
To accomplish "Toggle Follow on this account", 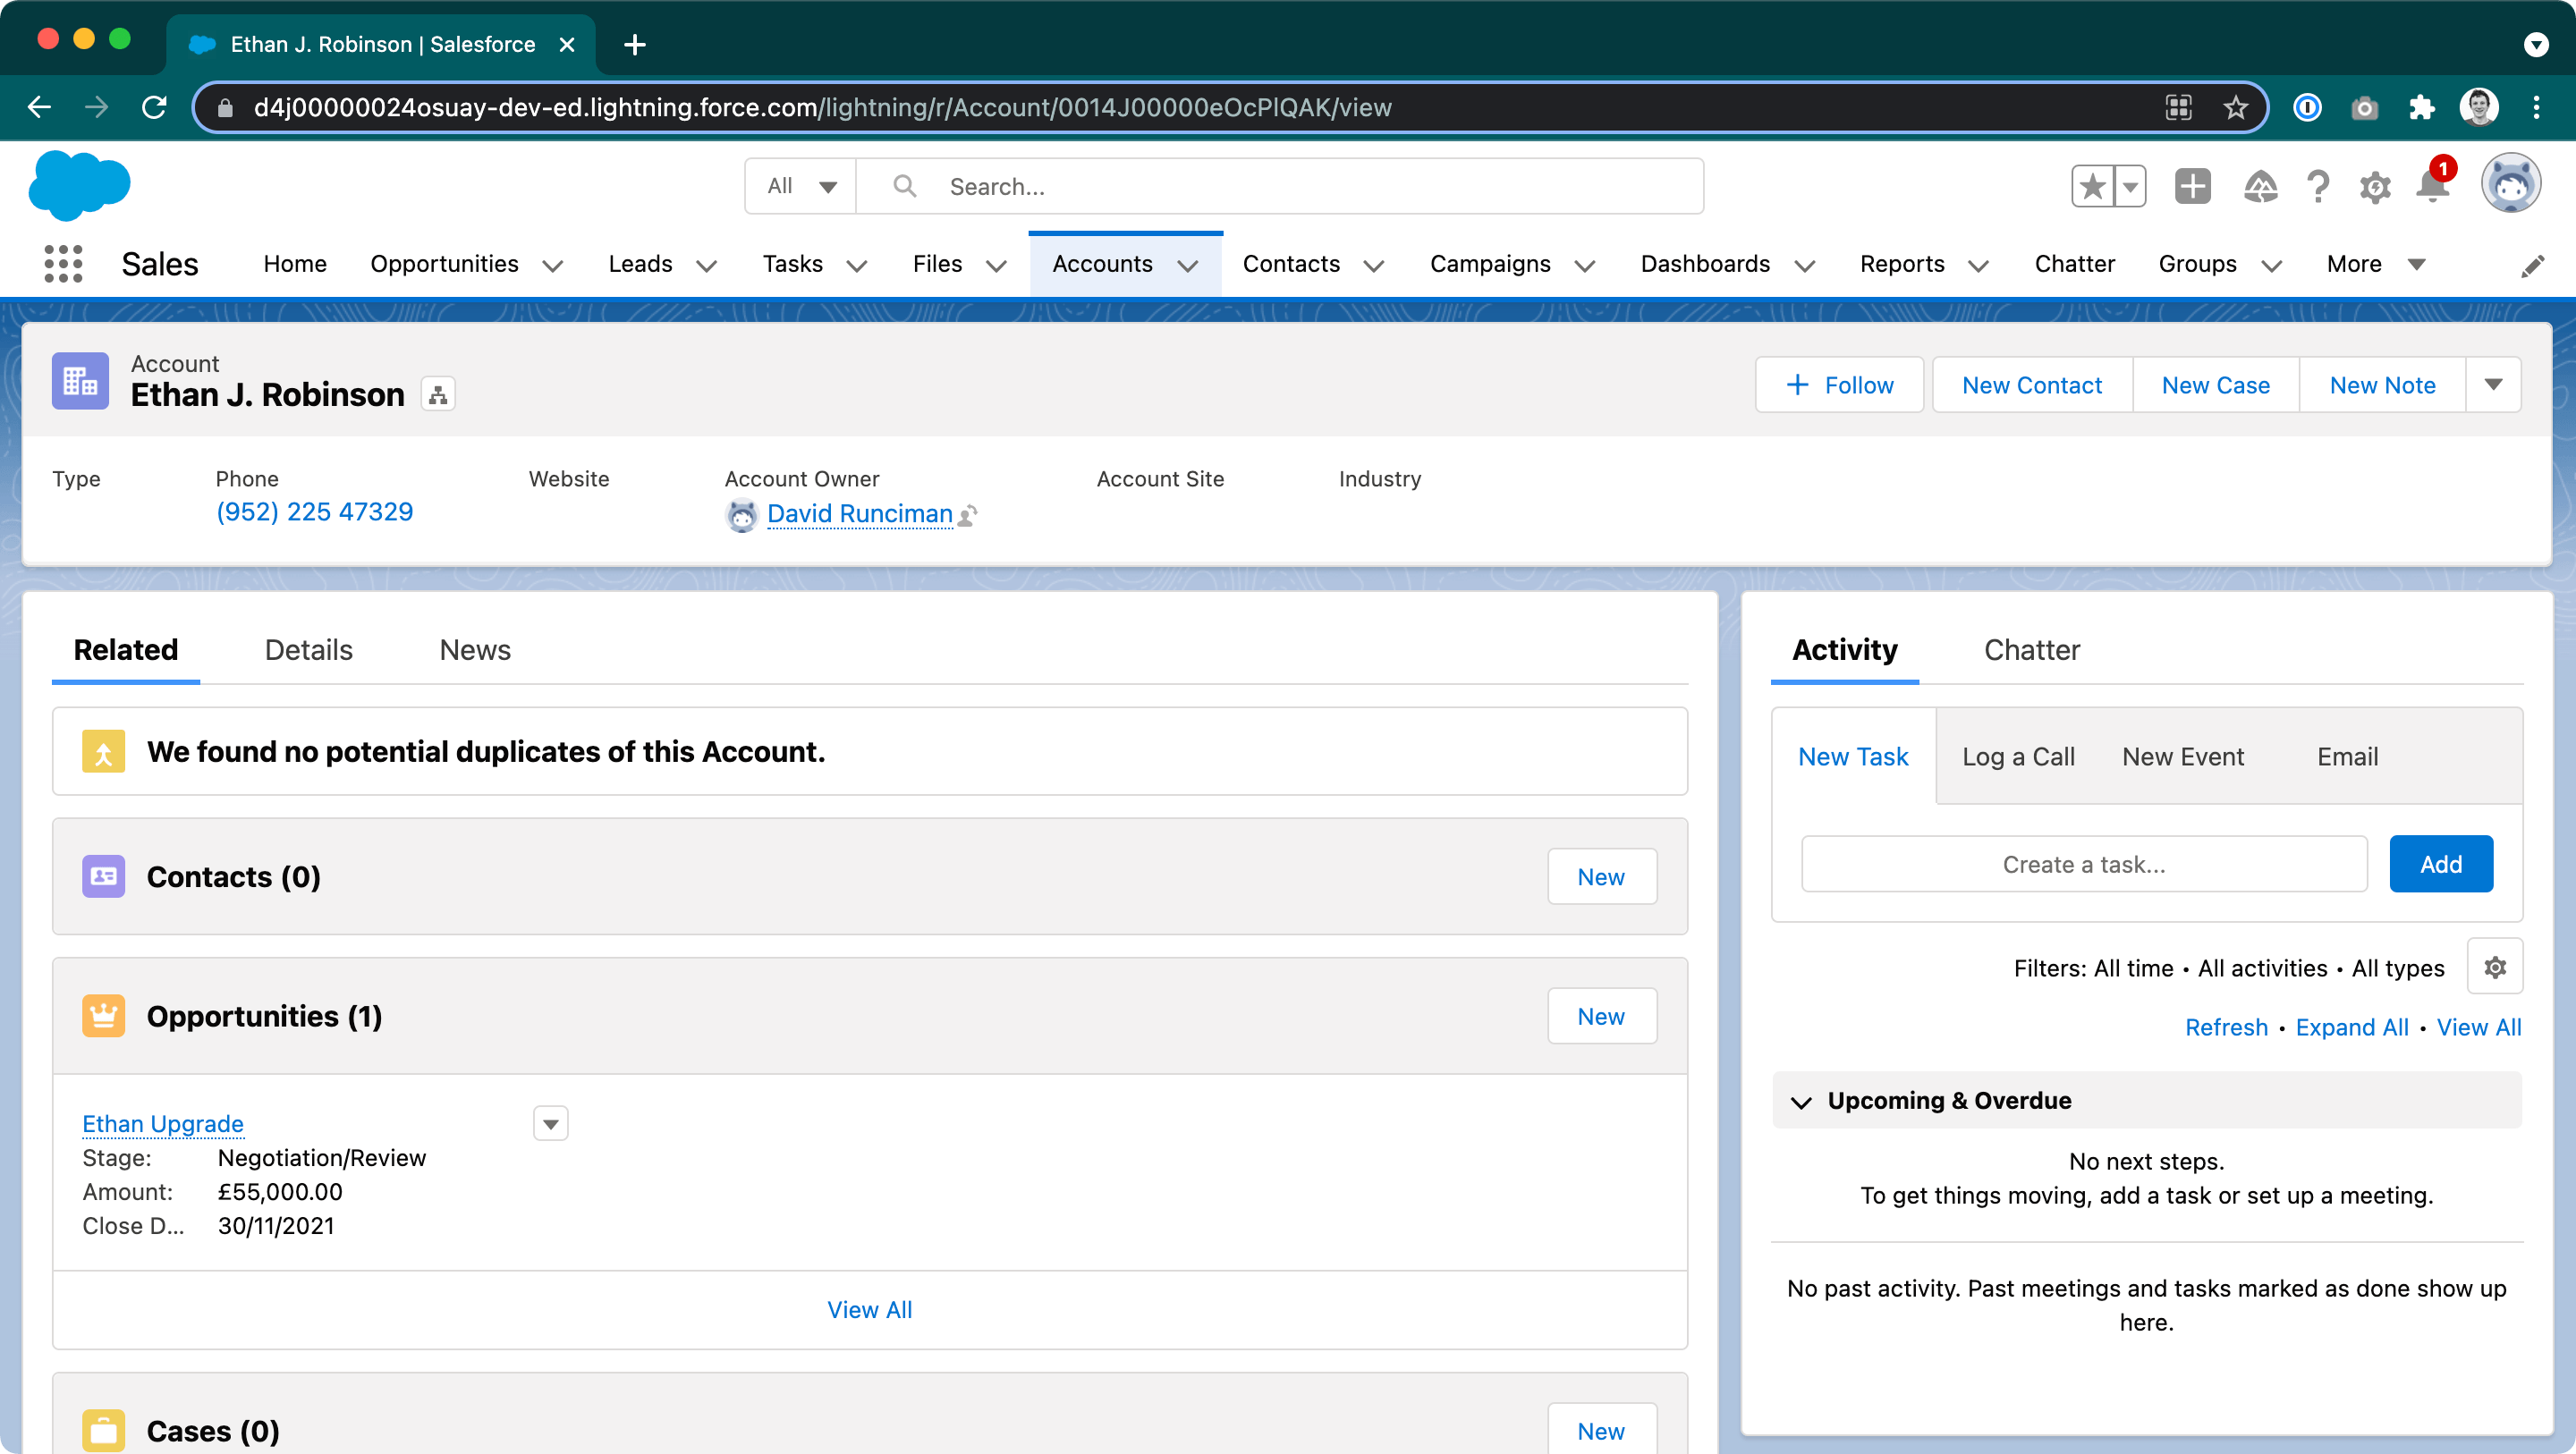I will [1839, 385].
